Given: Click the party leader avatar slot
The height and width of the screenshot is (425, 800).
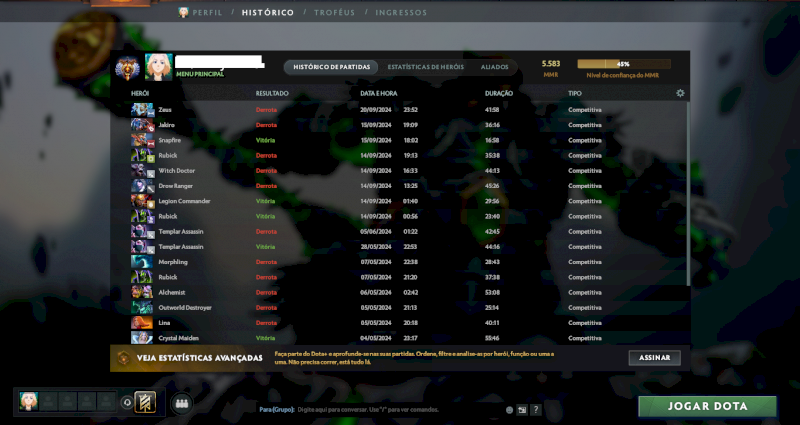Looking at the screenshot, I should tap(29, 402).
